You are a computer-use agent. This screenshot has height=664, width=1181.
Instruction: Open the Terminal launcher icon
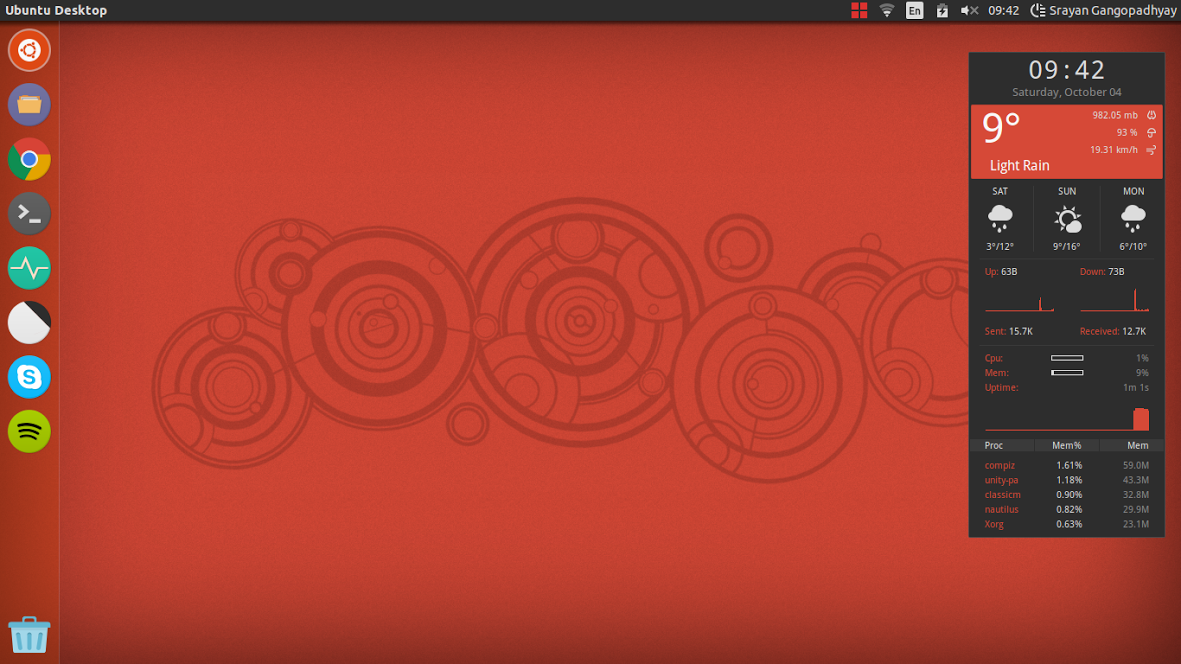click(x=29, y=214)
